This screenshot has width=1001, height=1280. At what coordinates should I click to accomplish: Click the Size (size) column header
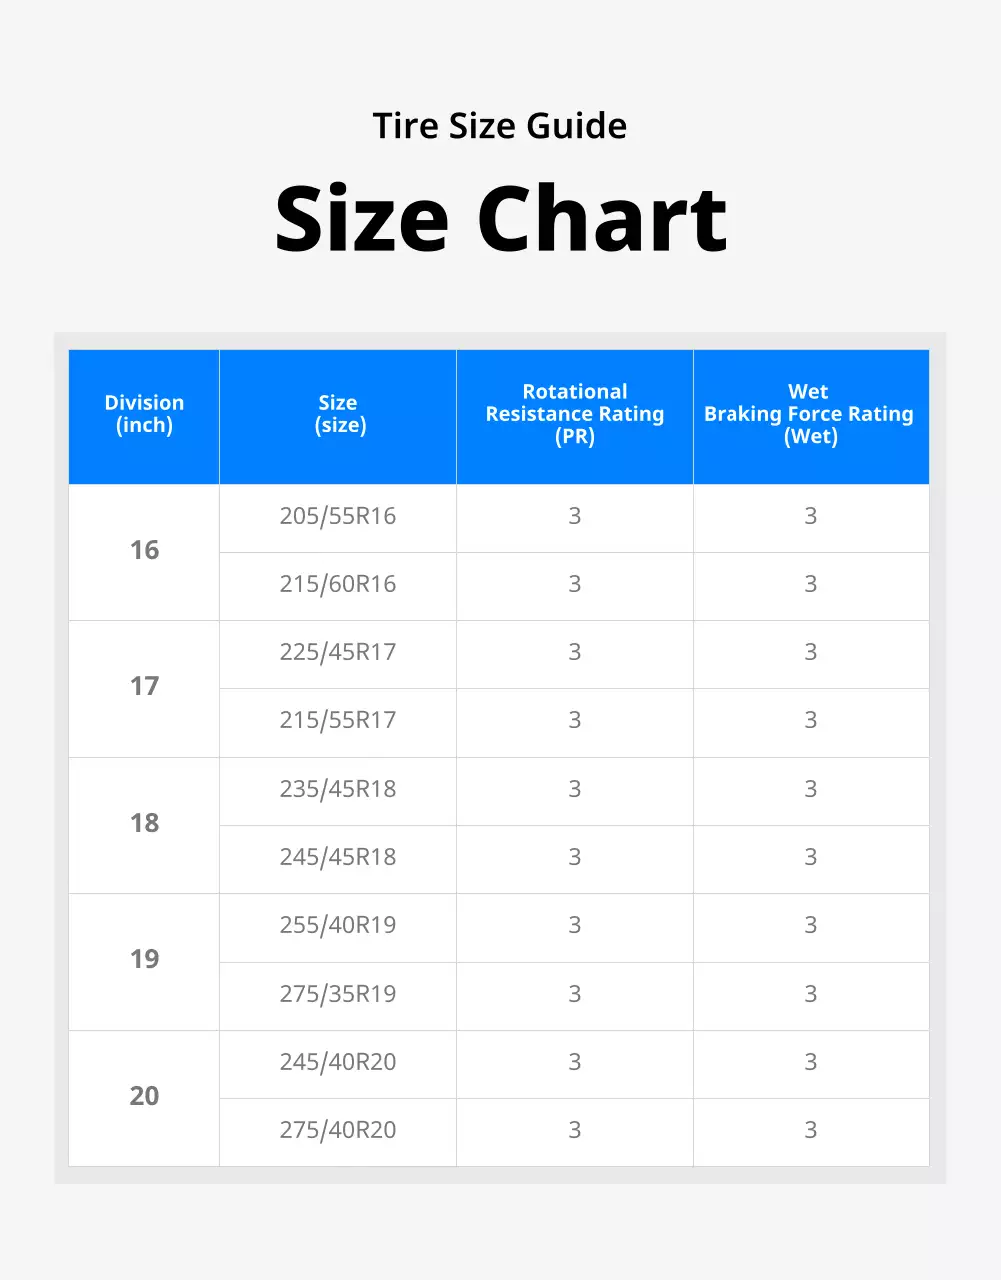click(338, 415)
